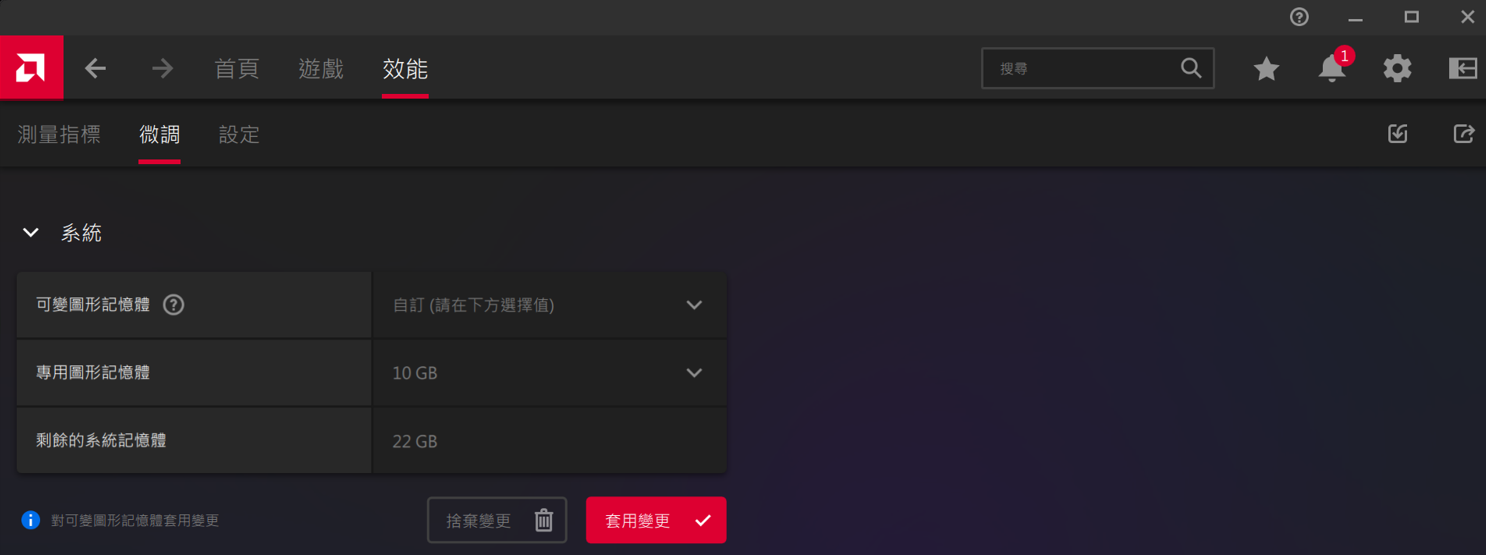Switch to the 遊戲 tab
The width and height of the screenshot is (1486, 555).
tap(321, 68)
